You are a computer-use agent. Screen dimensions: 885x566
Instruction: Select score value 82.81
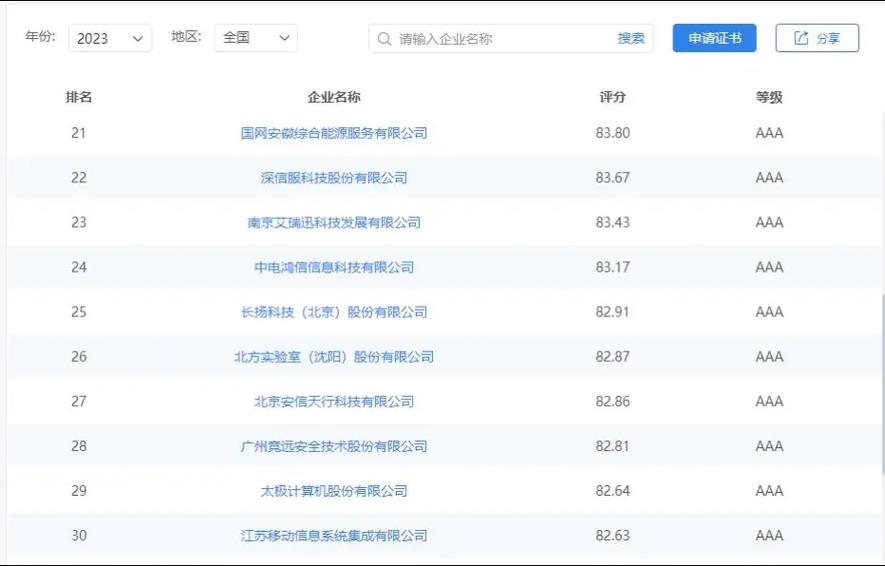[612, 446]
